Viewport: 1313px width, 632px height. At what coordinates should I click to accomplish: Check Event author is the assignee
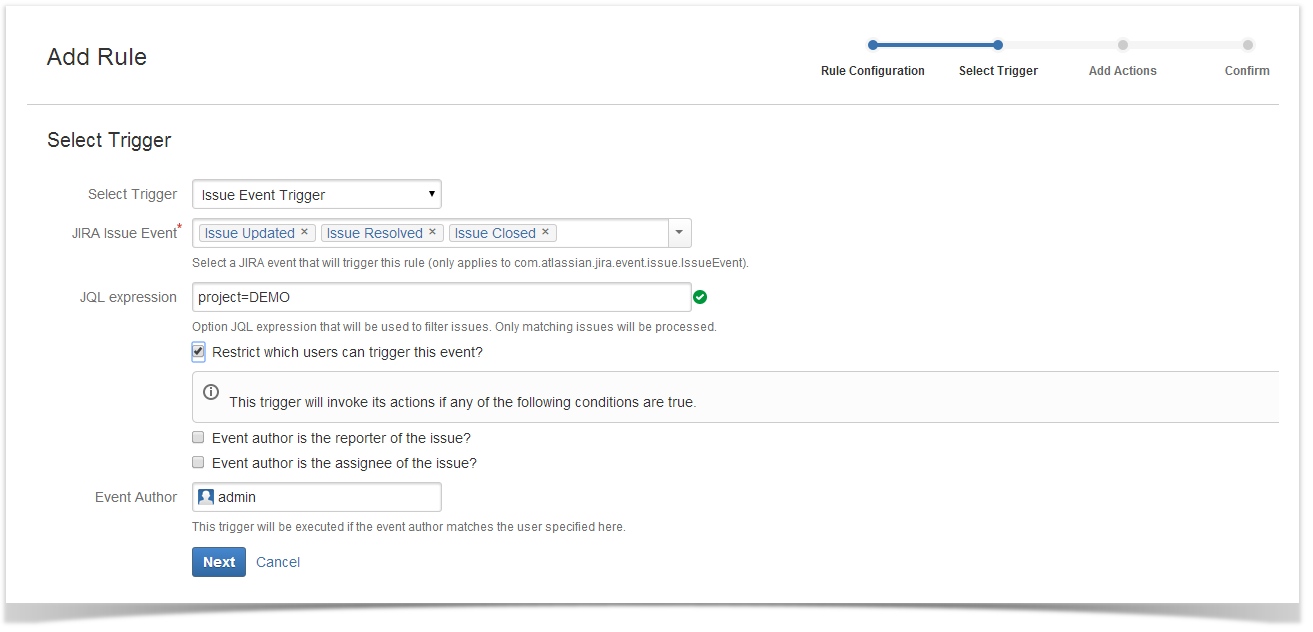[x=198, y=463]
